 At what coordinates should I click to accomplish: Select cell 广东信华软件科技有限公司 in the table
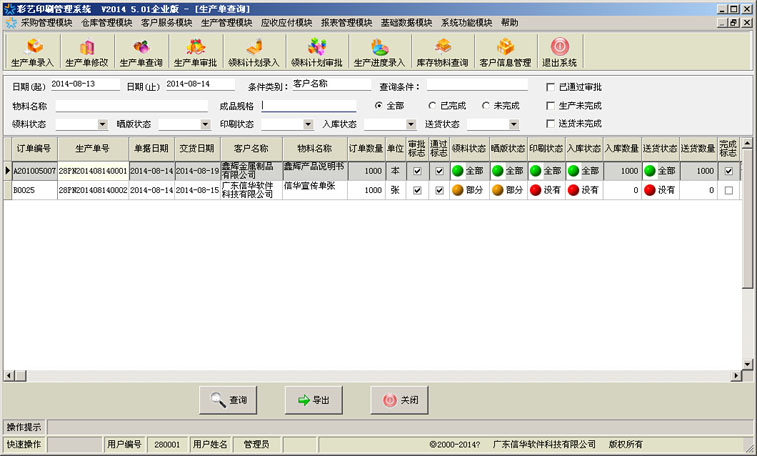[x=251, y=190]
